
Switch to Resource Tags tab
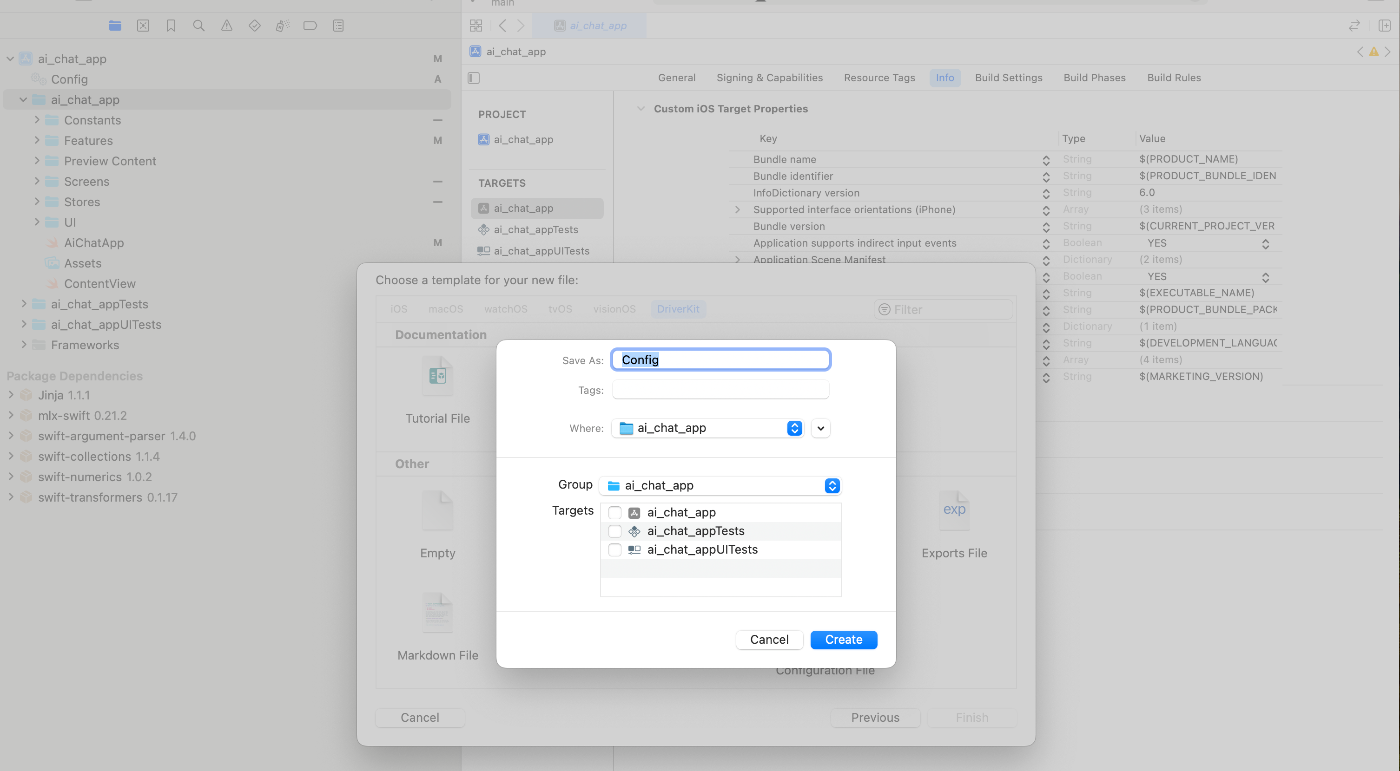[x=880, y=78]
